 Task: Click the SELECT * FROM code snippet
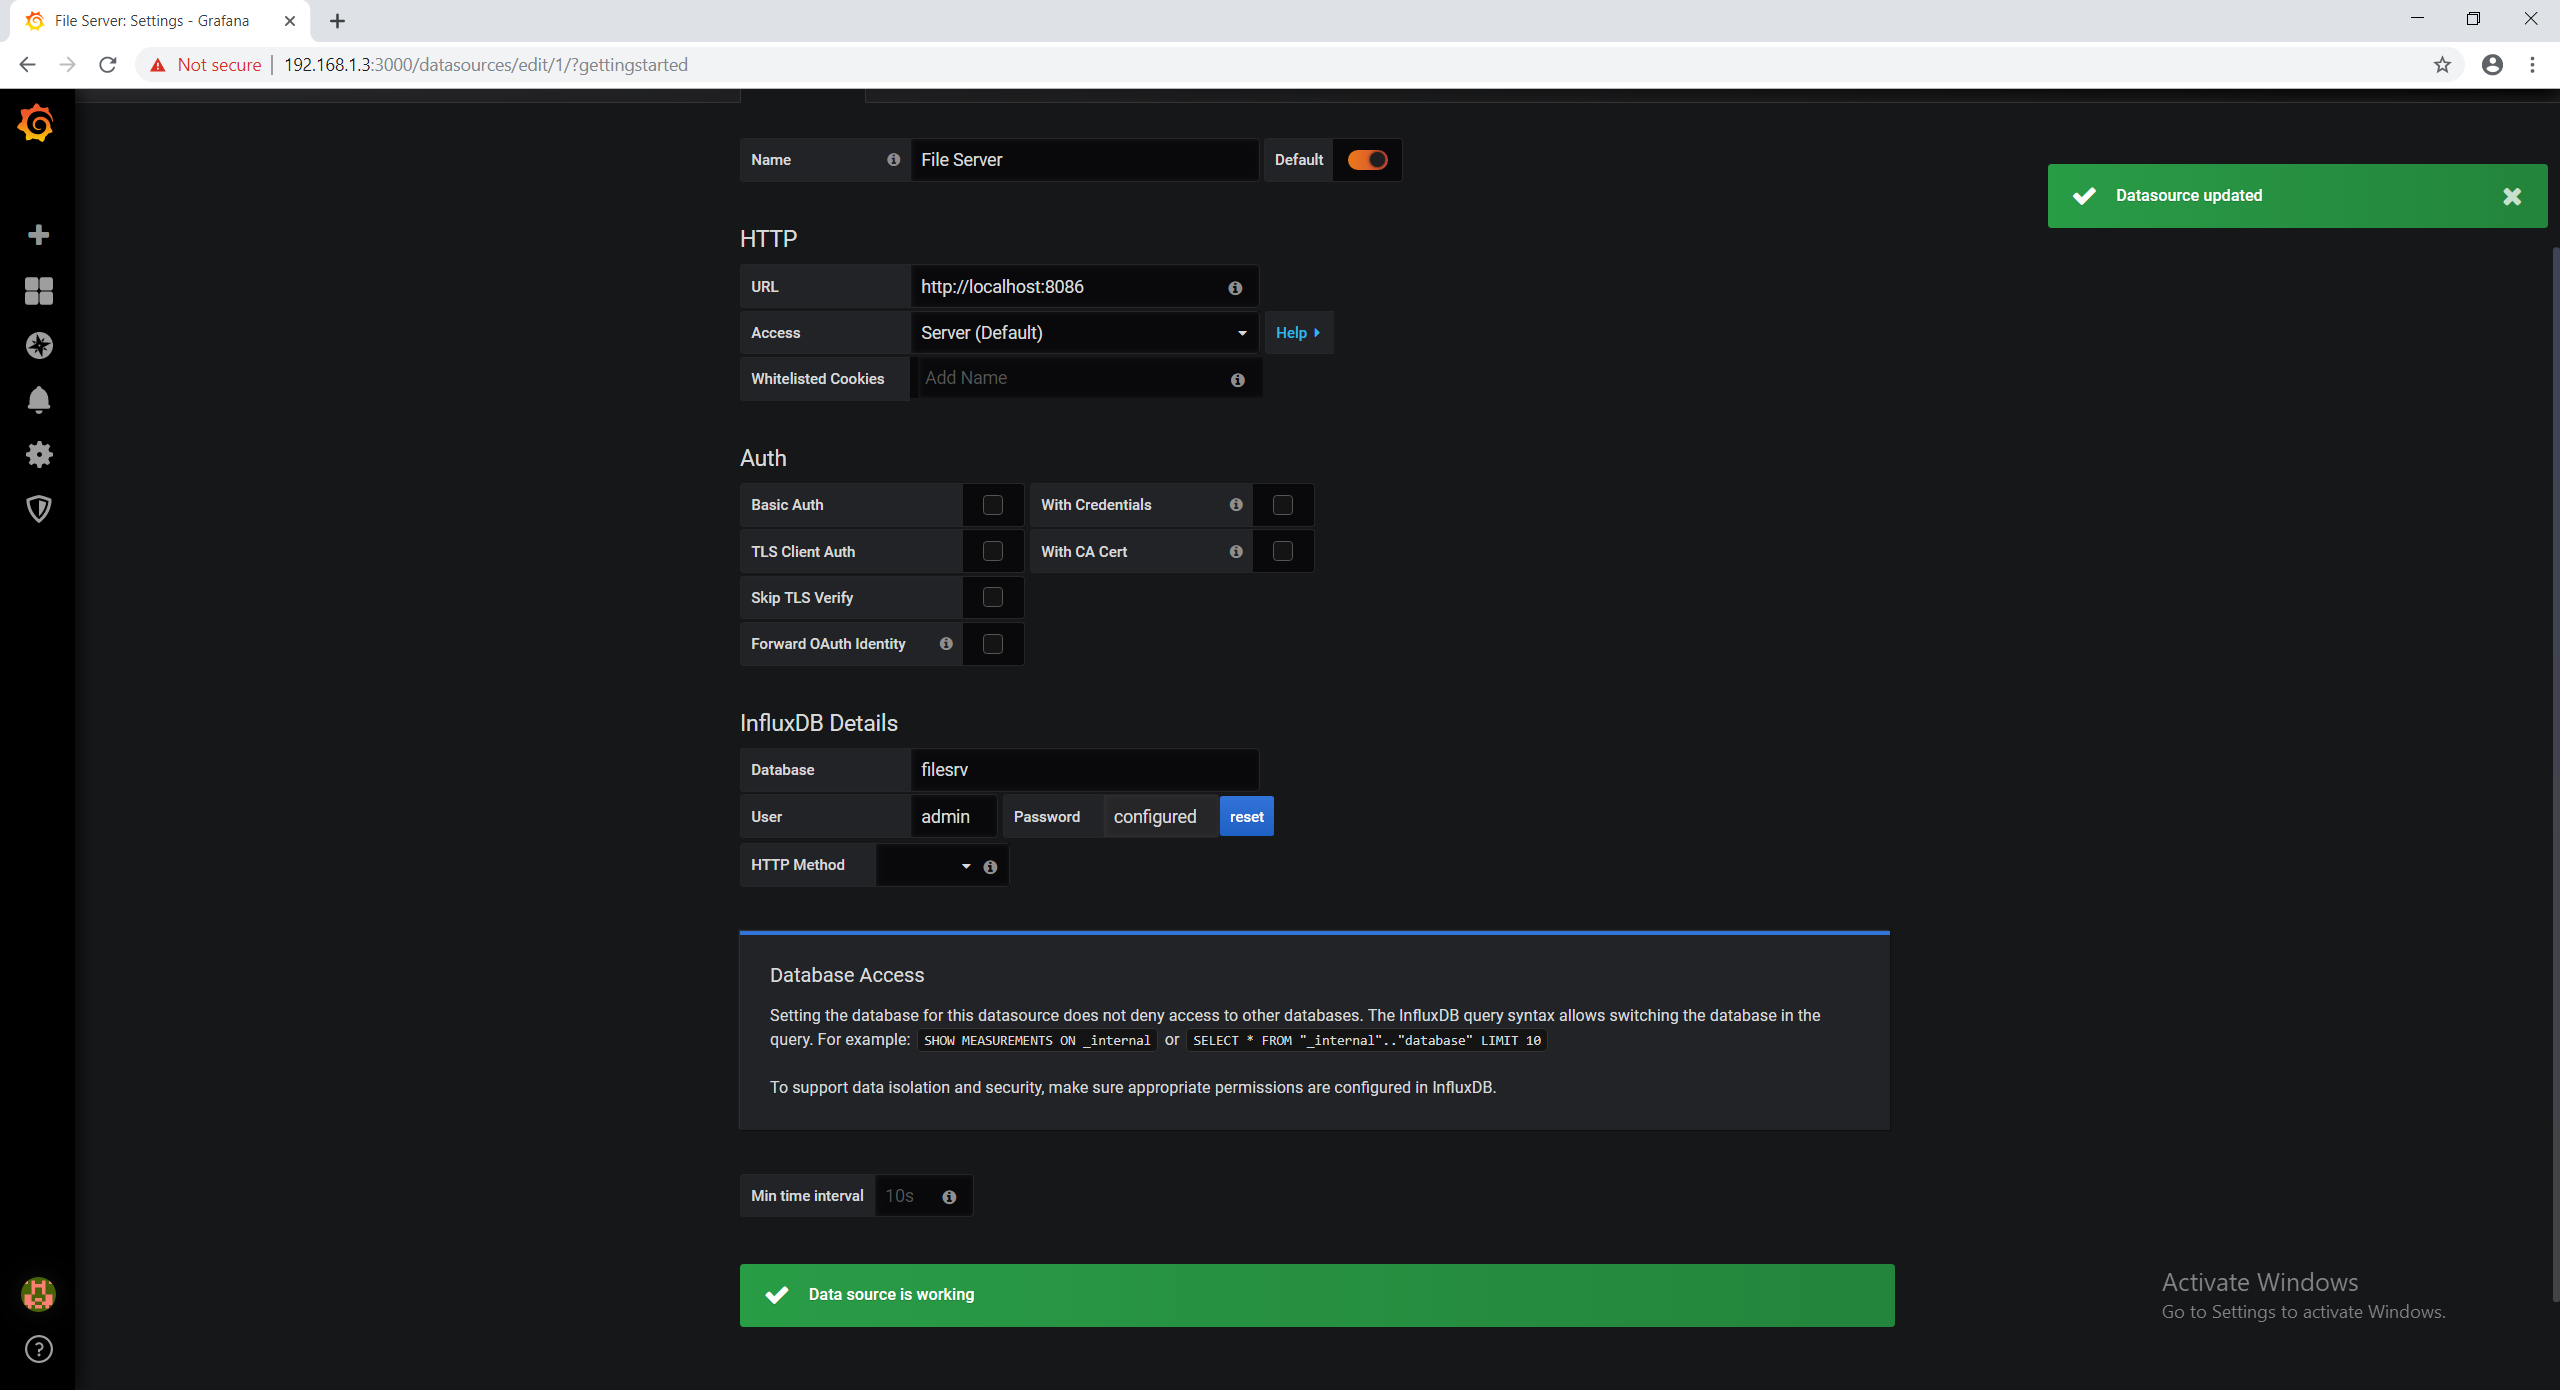pos(1367,1041)
